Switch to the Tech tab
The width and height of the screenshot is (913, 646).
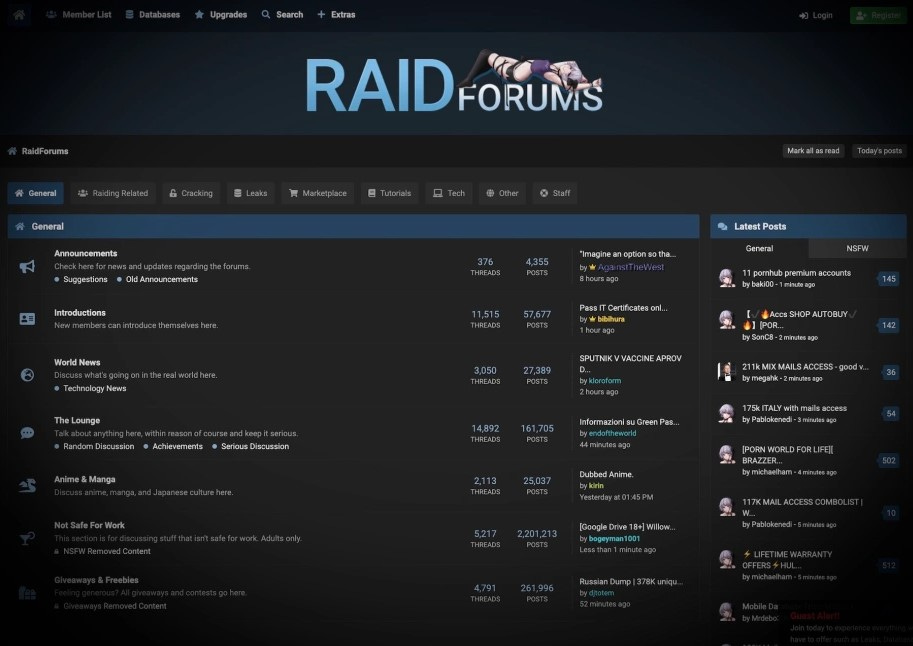pos(449,193)
